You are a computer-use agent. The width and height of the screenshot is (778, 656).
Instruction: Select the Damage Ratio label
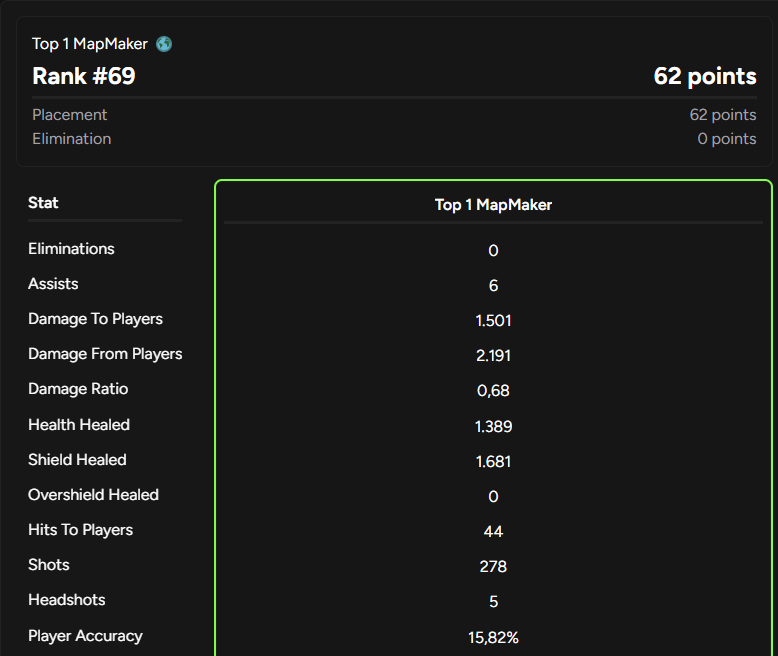[78, 389]
